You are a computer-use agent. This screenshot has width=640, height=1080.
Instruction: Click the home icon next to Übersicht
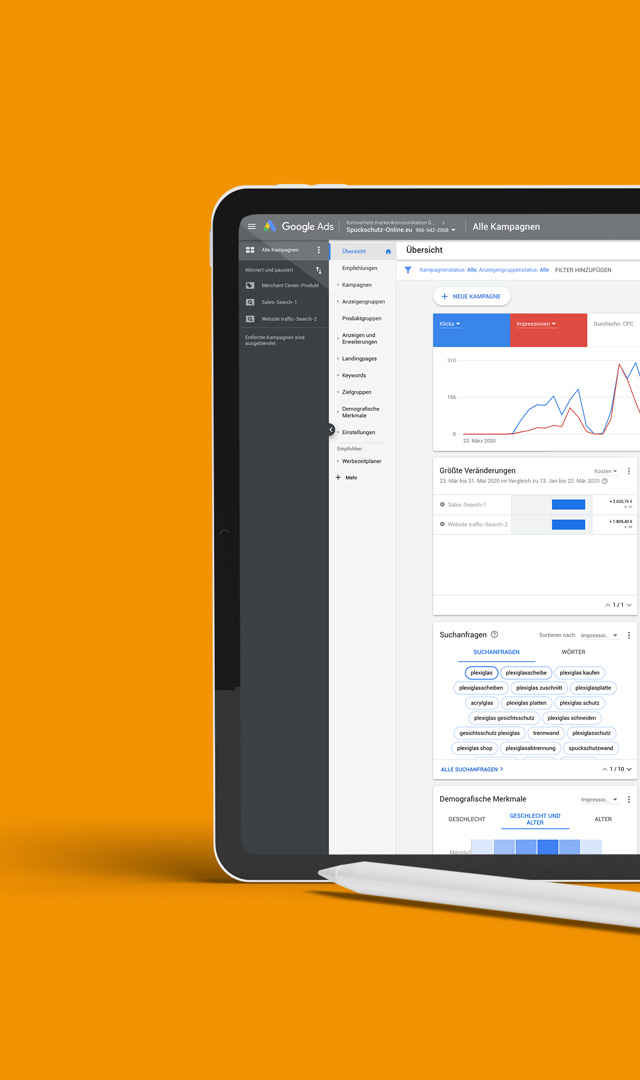[x=388, y=251]
